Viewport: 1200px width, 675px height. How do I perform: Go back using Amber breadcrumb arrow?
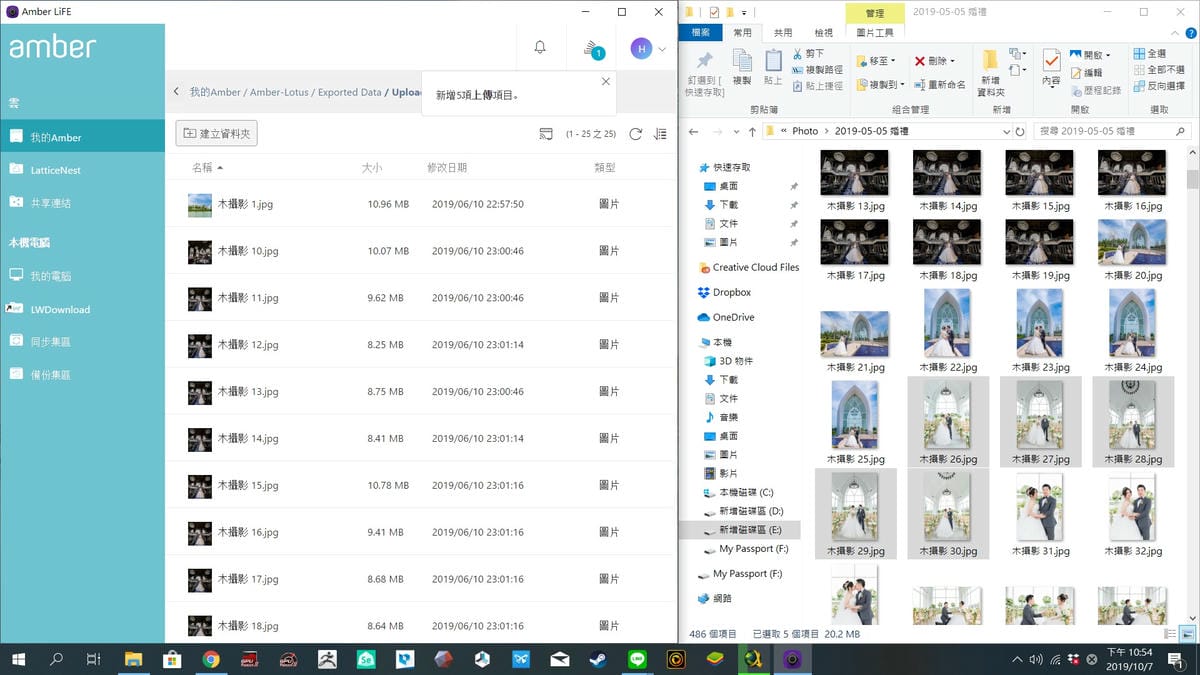[177, 91]
